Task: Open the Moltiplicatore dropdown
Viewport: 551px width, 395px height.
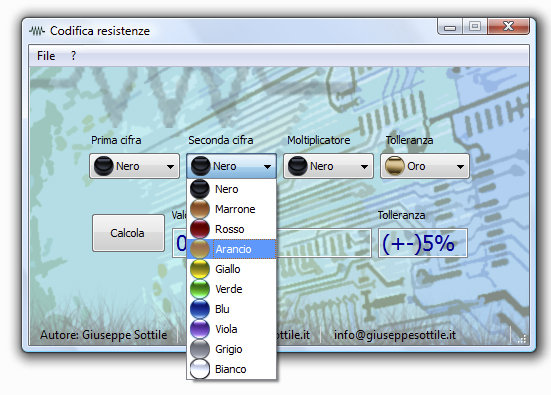Action: pyautogui.click(x=329, y=166)
